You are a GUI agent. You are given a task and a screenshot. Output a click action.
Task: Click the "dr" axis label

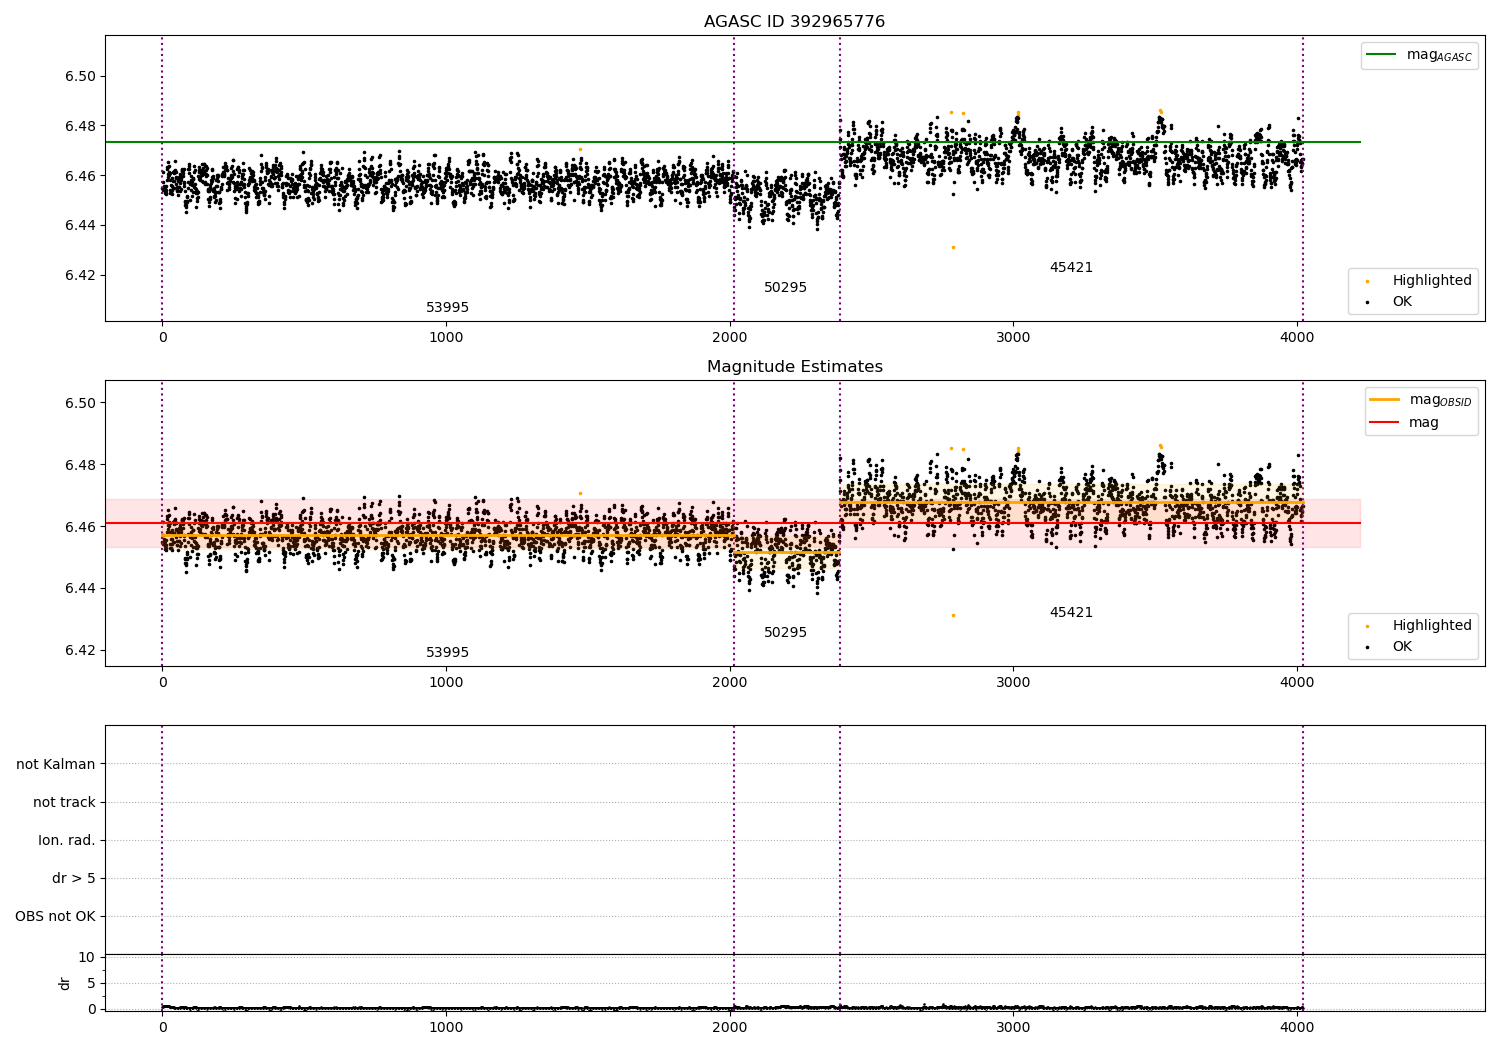click(x=65, y=983)
